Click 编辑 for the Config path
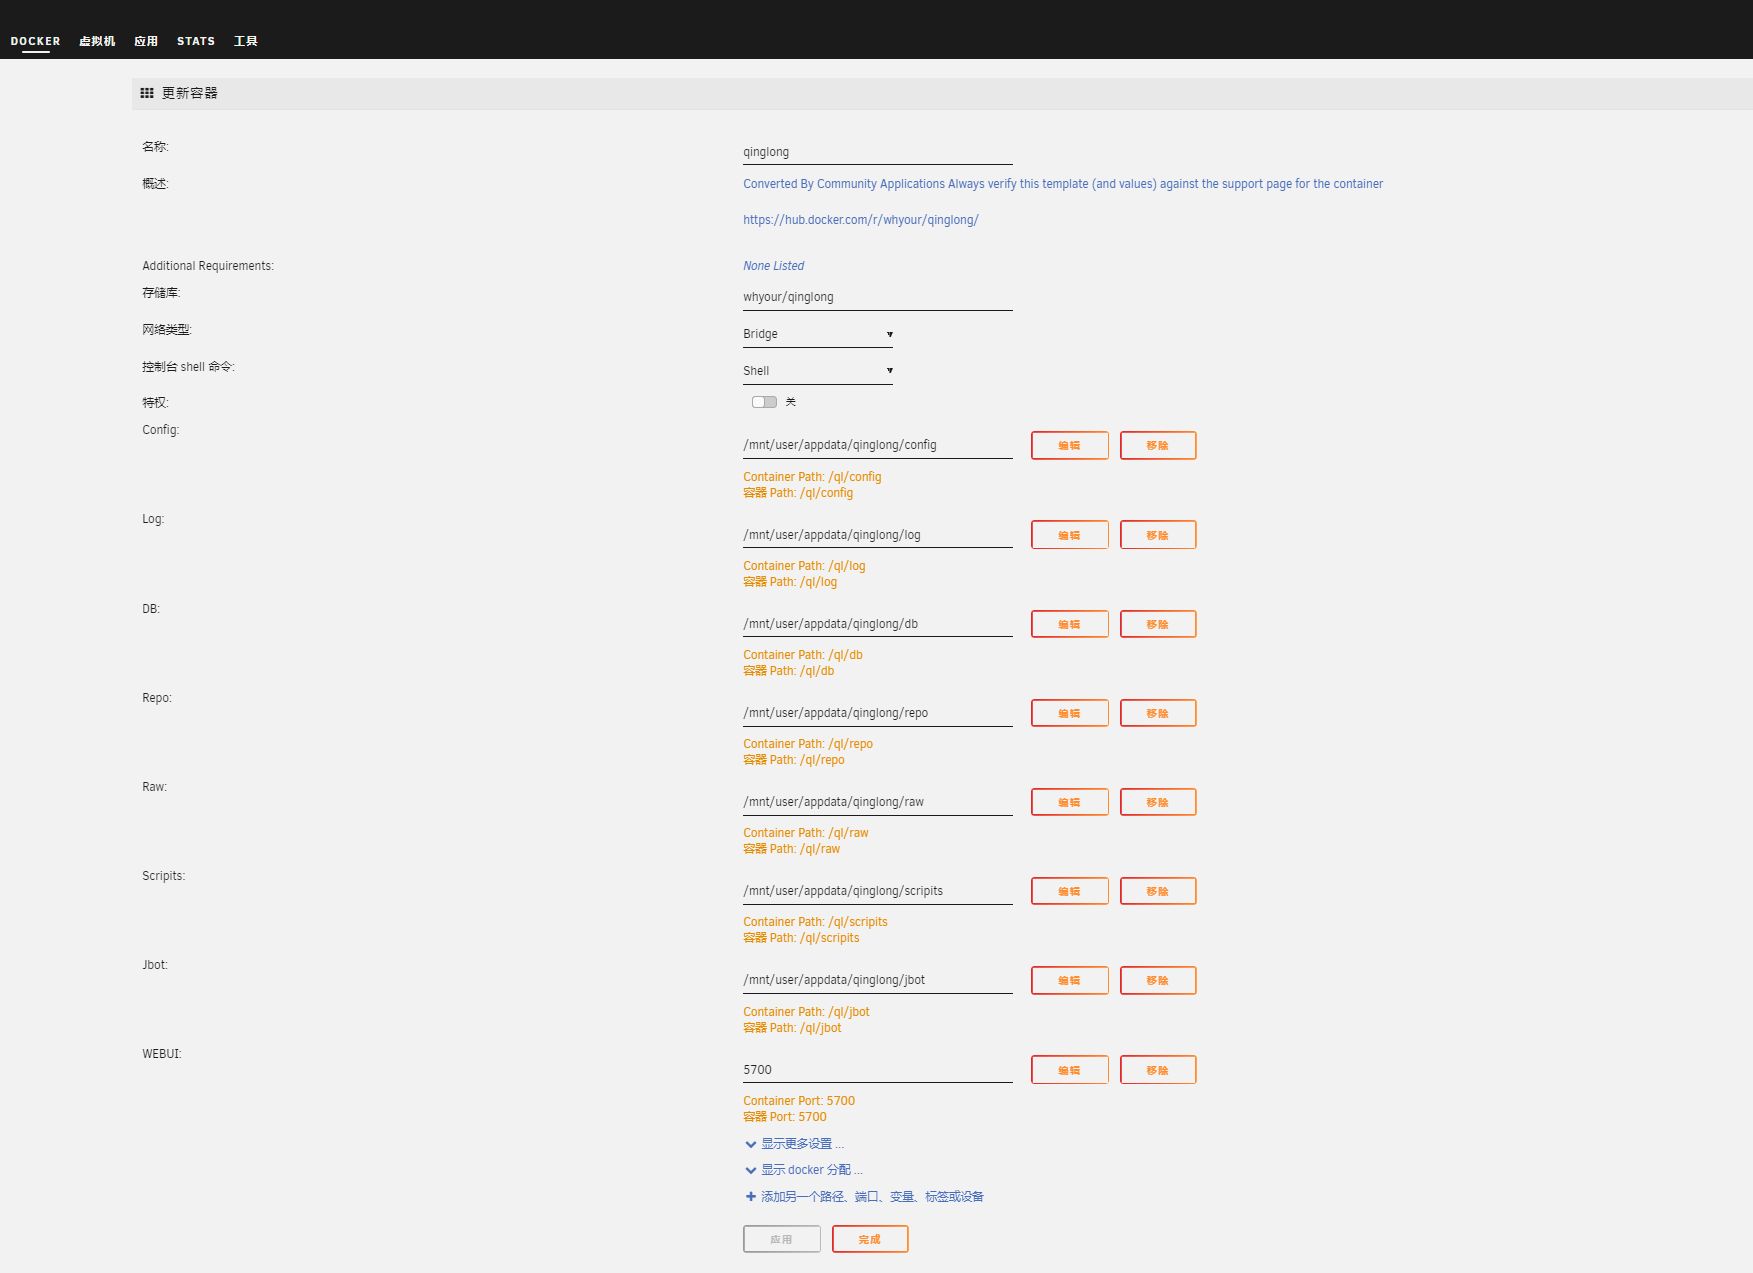The width and height of the screenshot is (1753, 1273). tap(1069, 446)
